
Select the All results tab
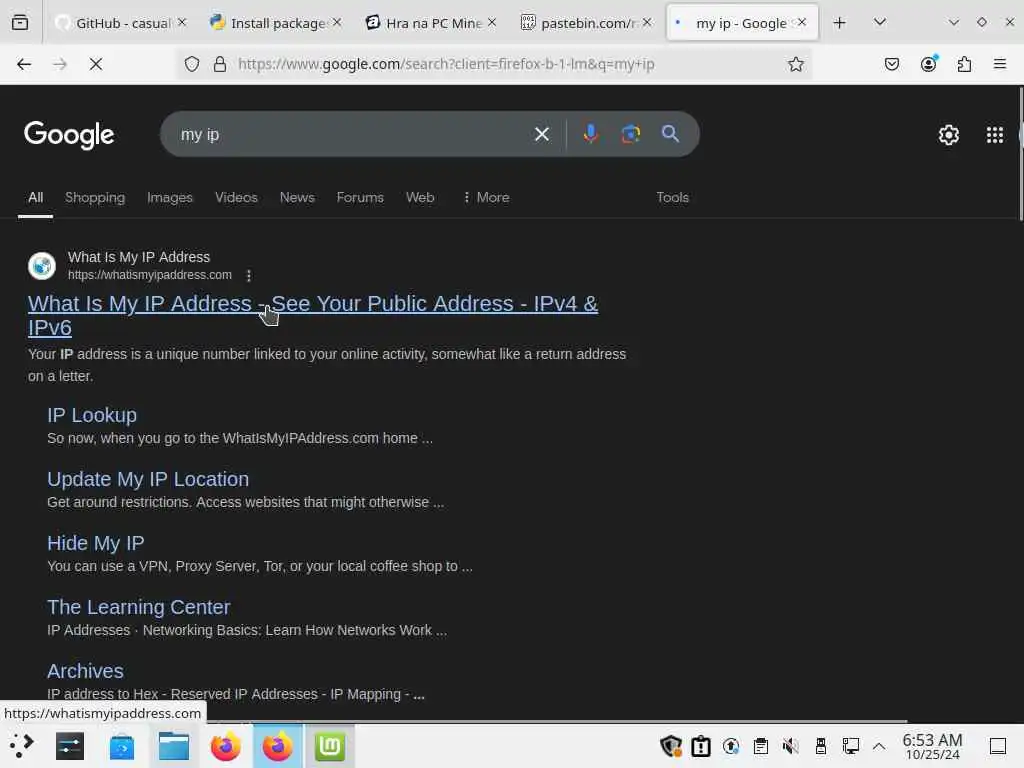point(36,197)
